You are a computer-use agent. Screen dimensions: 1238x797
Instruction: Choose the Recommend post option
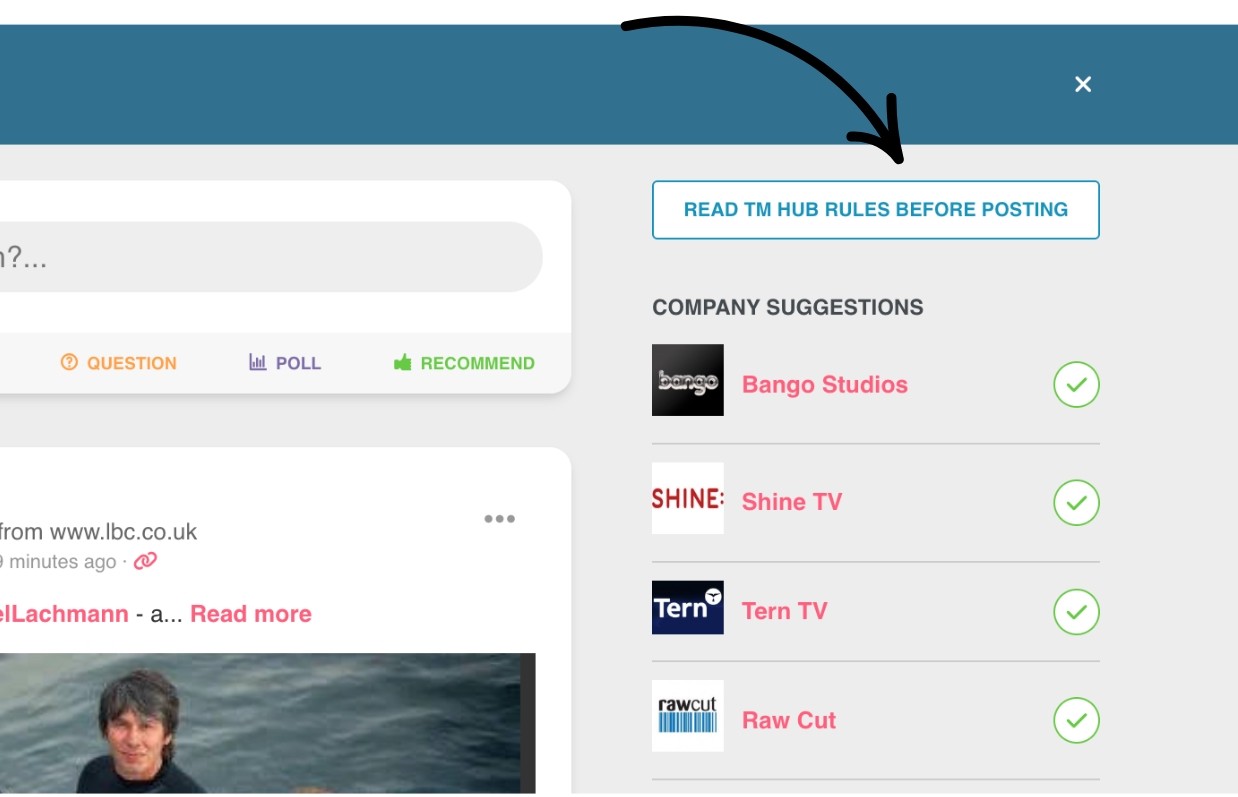tap(464, 363)
